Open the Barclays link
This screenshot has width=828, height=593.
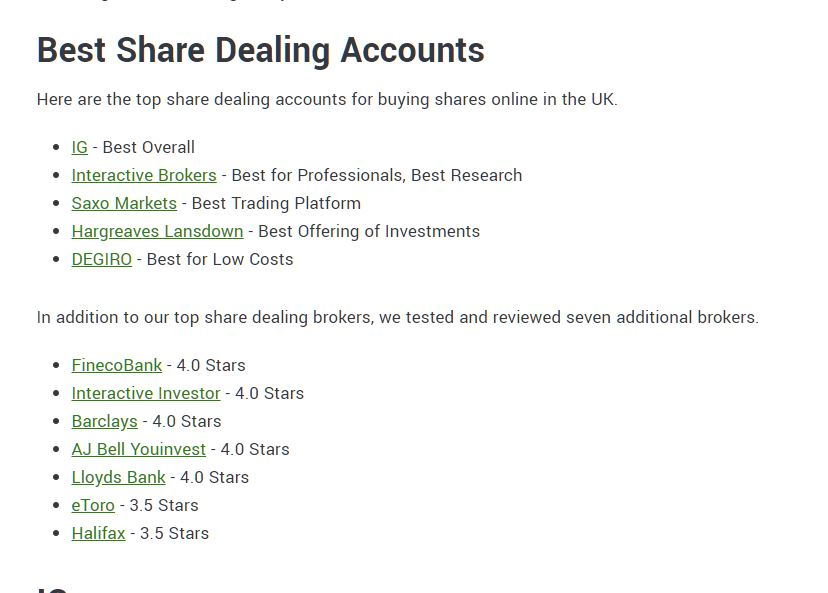coord(105,421)
